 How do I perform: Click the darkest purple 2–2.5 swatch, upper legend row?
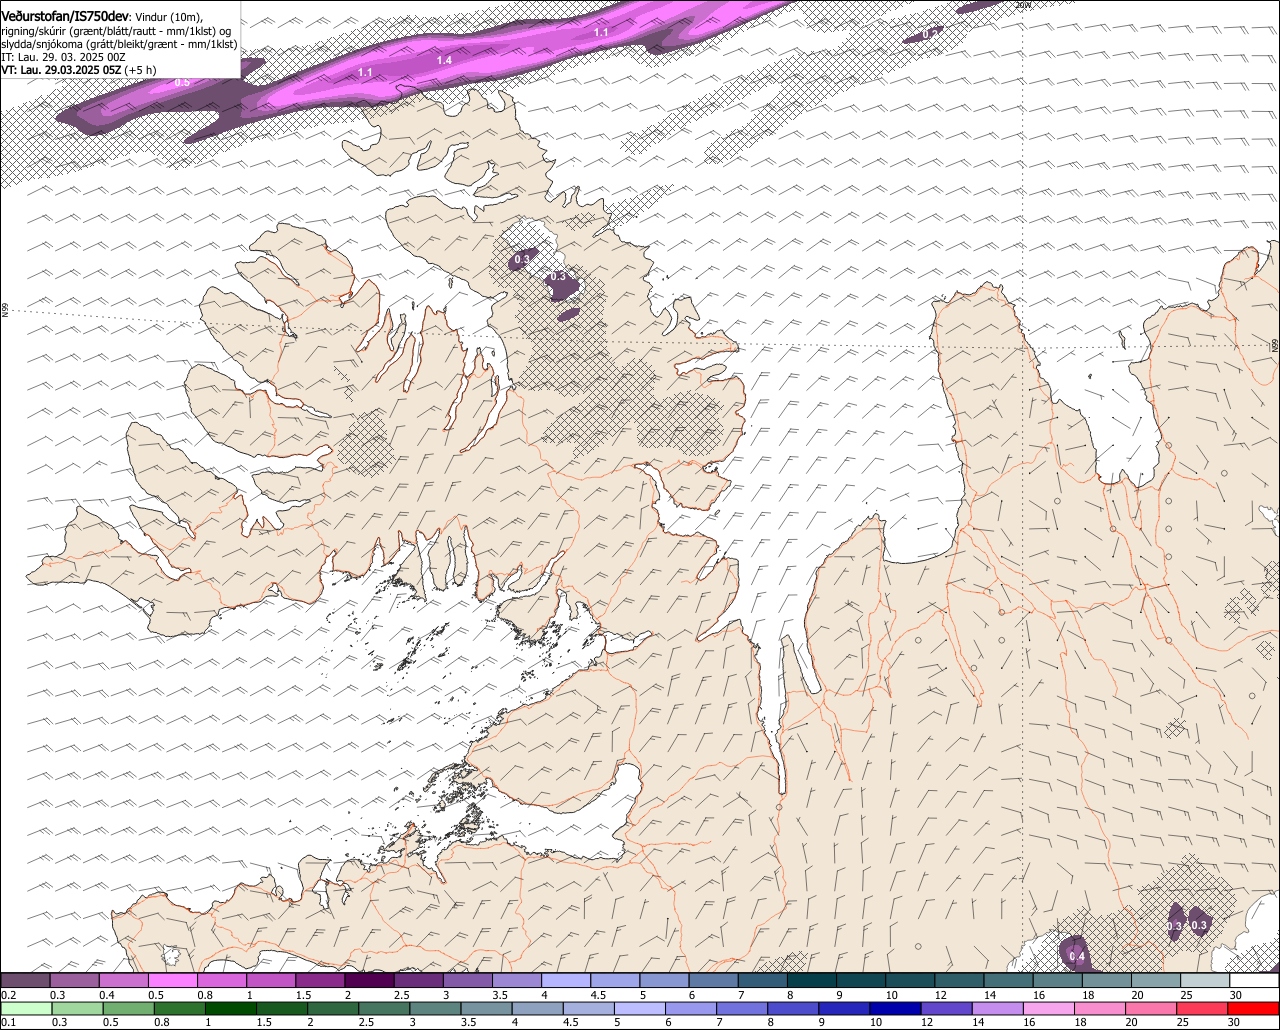click(369, 980)
